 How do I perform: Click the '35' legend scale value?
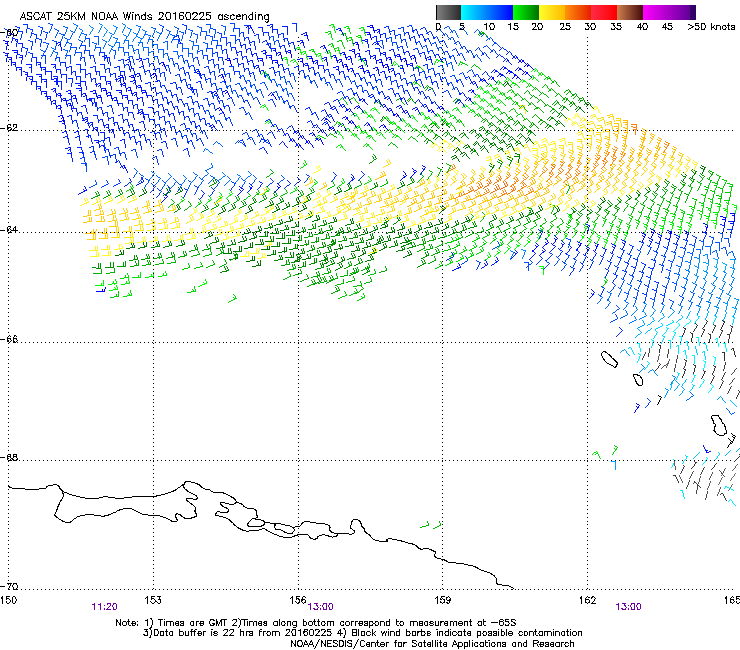click(x=616, y=26)
